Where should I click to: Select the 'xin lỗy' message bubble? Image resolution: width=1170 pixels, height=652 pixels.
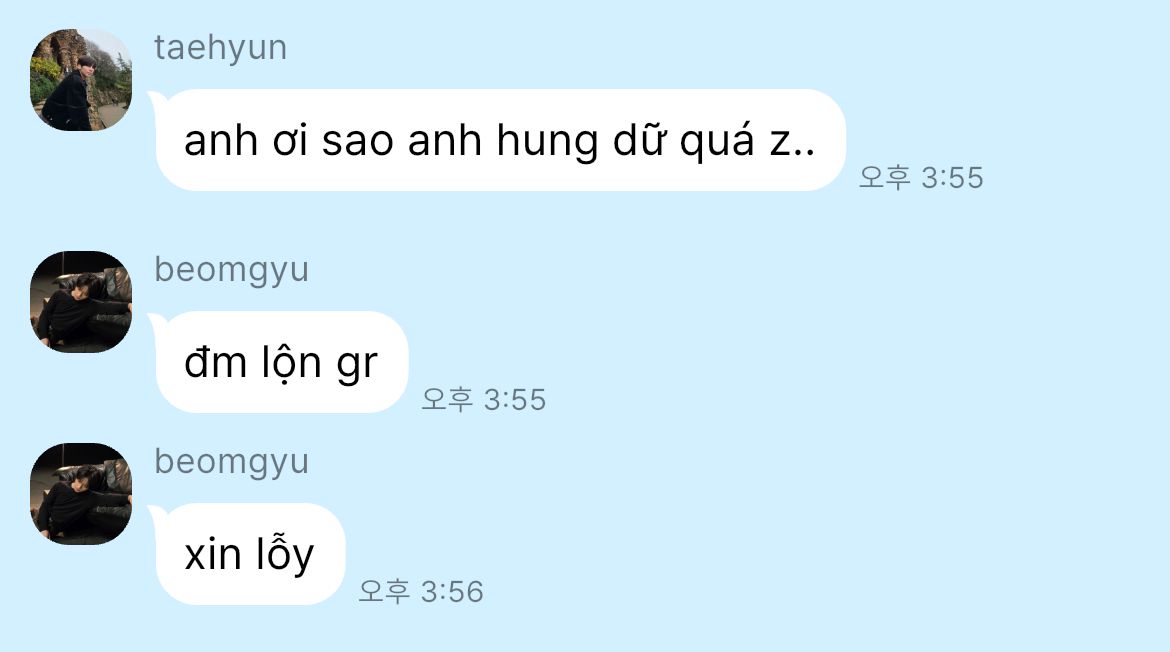click(x=250, y=554)
